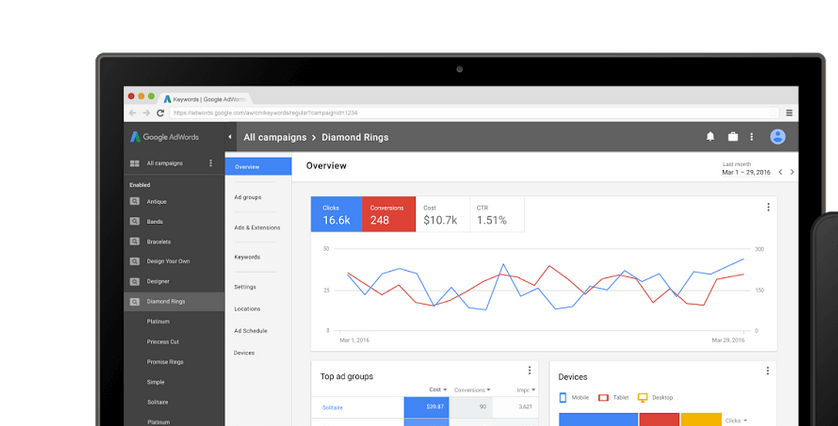The height and width of the screenshot is (426, 838).
Task: Click the browser forward arrow
Action: (x=146, y=113)
